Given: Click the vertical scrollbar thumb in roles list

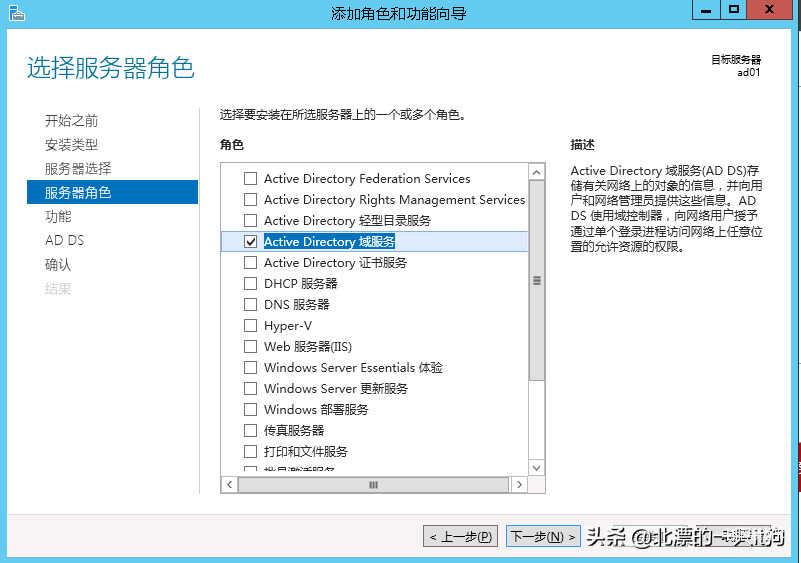Looking at the screenshot, I should (536, 280).
